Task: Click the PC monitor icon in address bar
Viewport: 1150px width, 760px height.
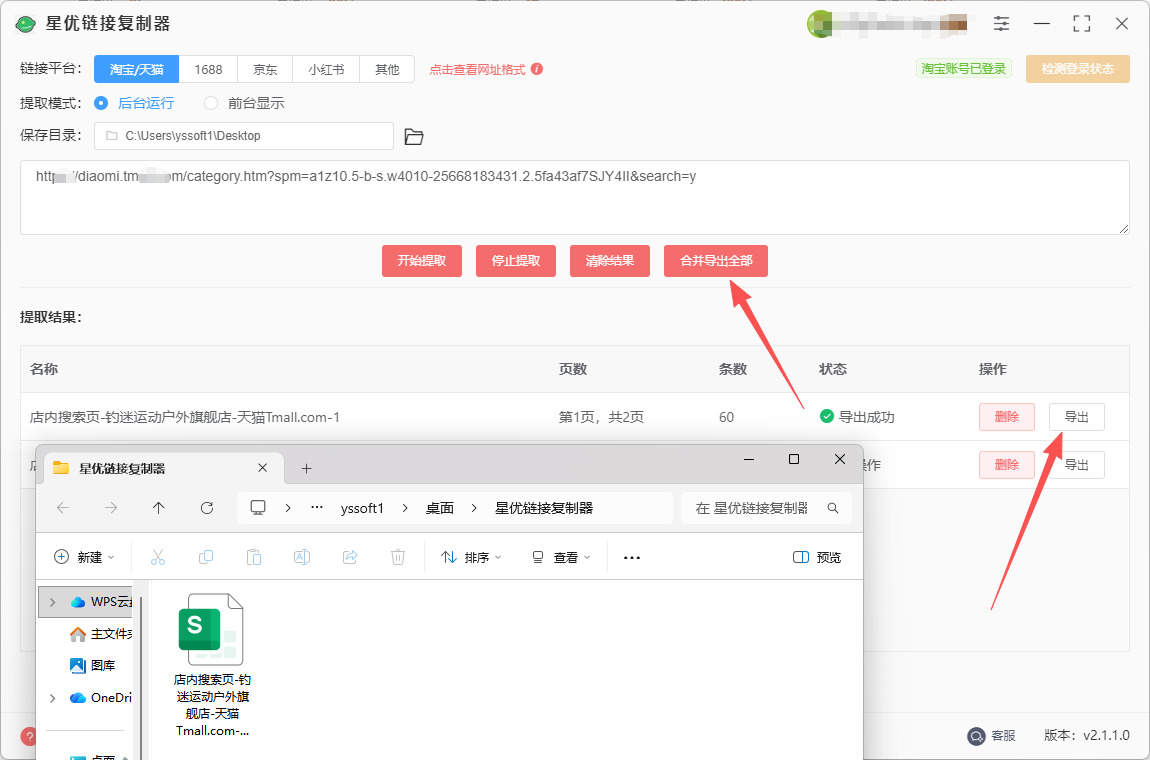Action: coord(257,508)
